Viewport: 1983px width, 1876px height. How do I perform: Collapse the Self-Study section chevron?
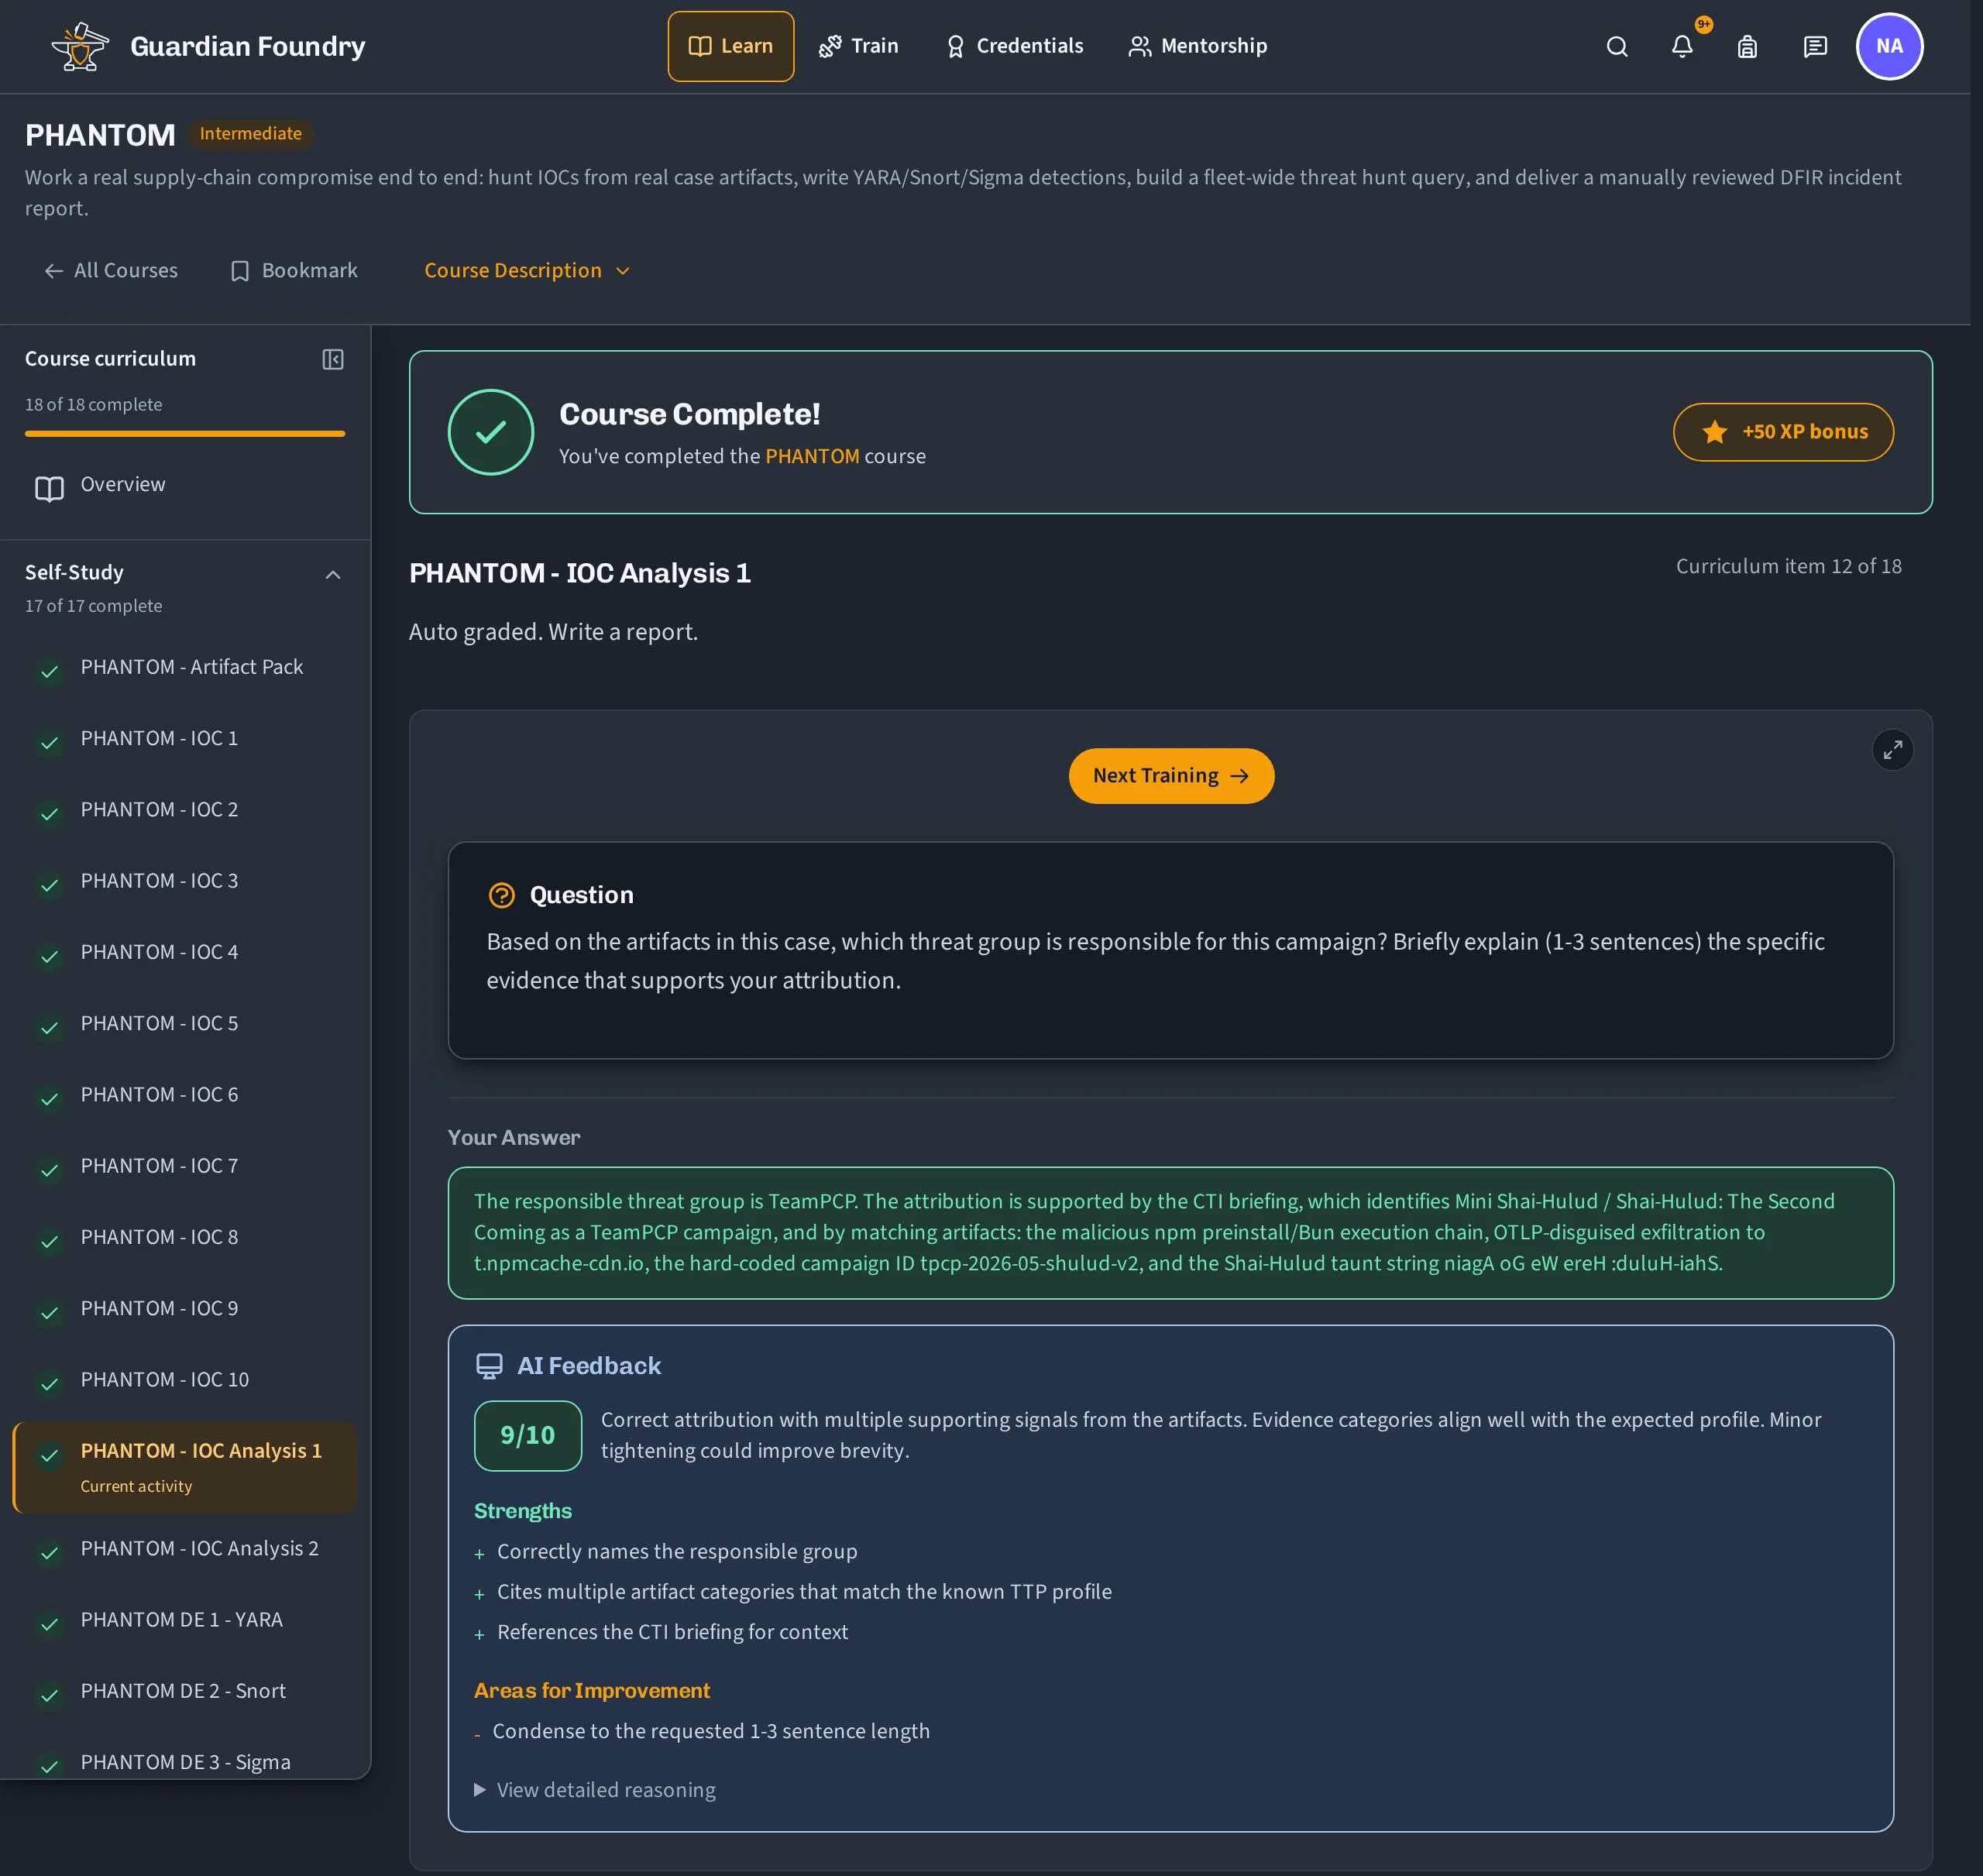coord(333,575)
